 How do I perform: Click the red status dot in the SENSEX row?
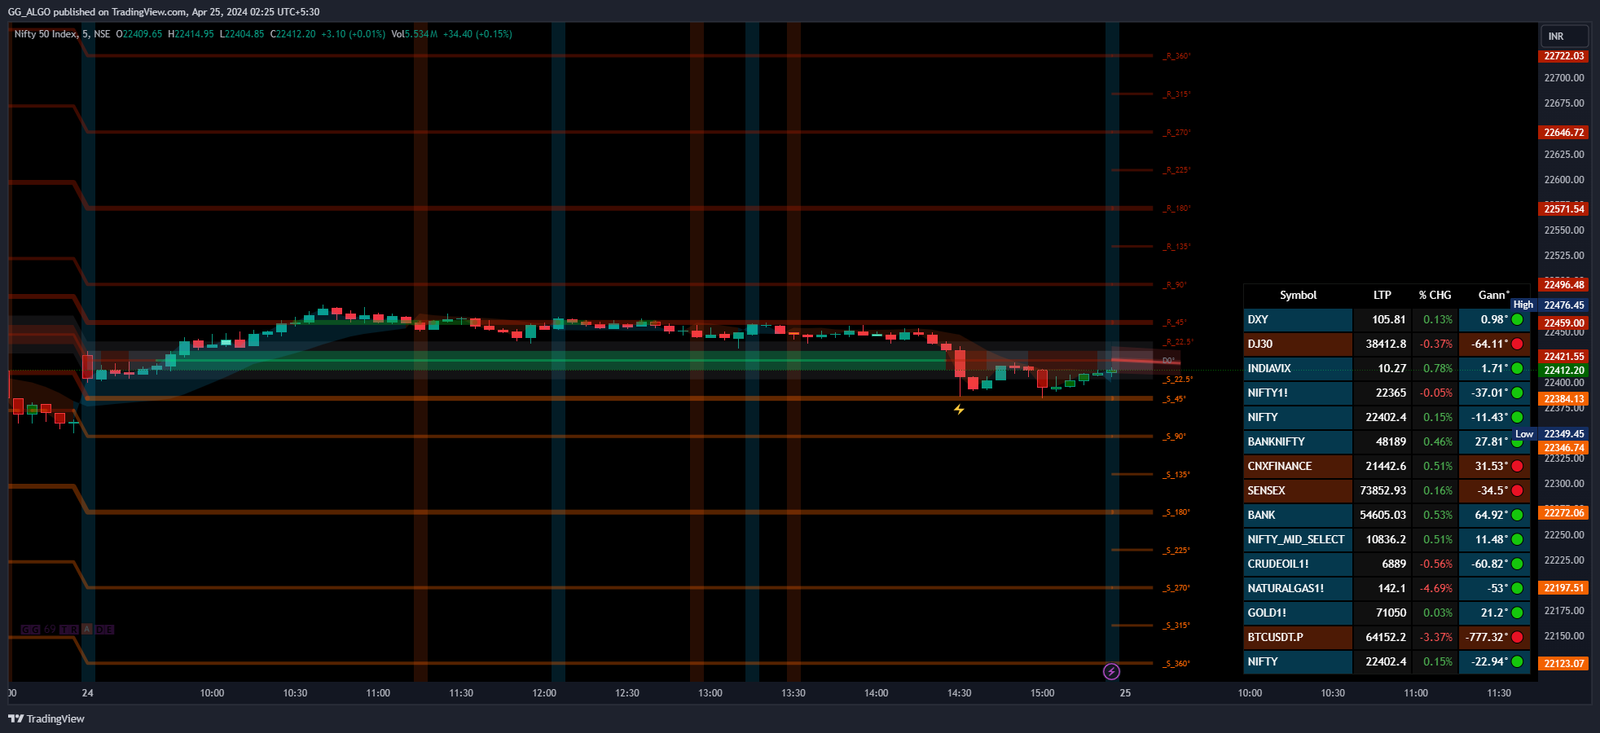(x=1517, y=491)
